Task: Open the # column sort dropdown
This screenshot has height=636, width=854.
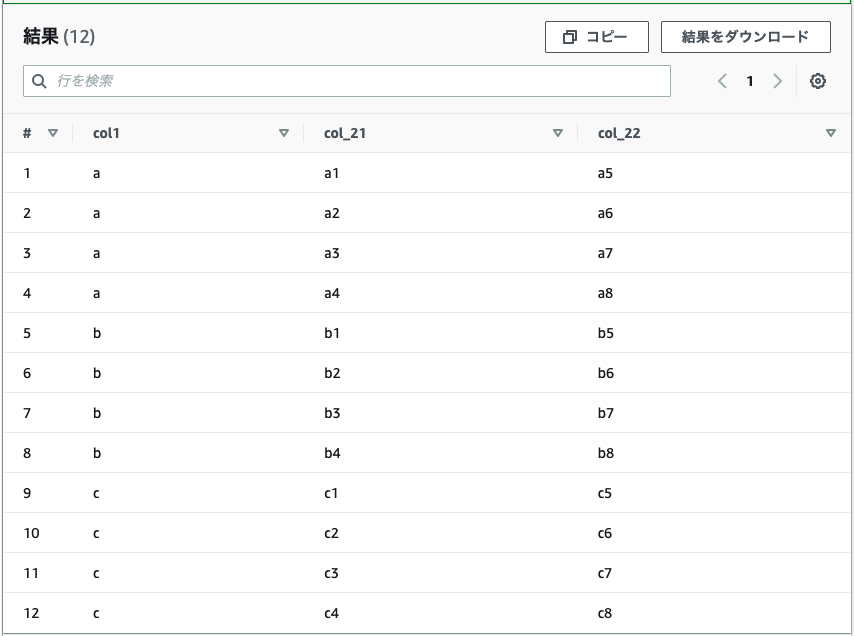Action: (54, 132)
